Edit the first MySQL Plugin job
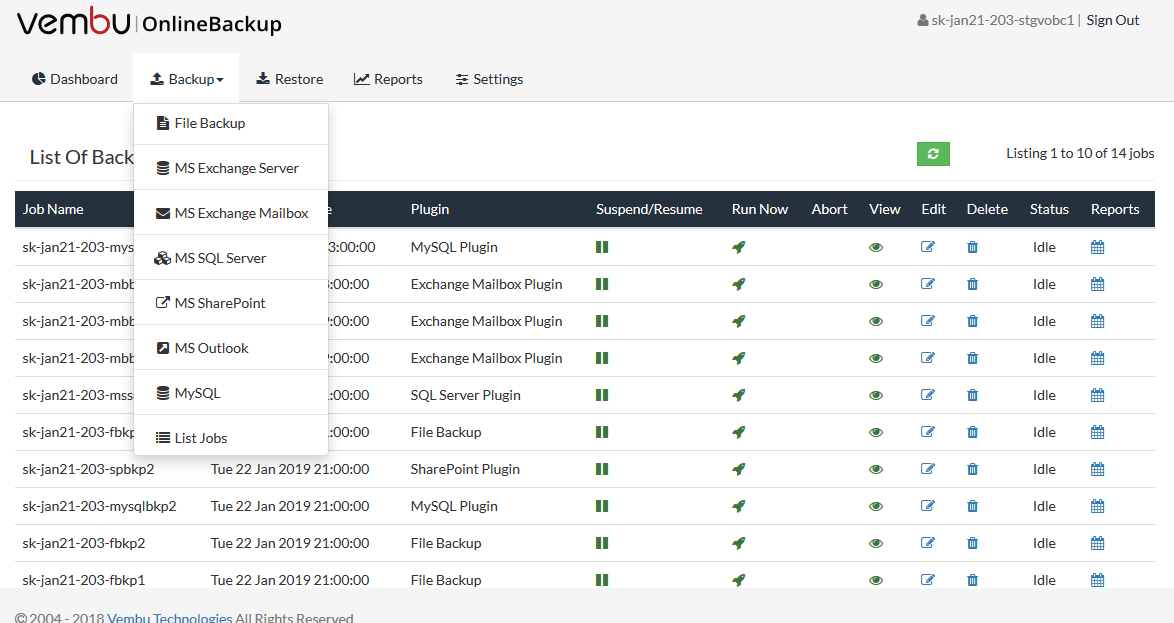This screenshot has width=1174, height=623. pyautogui.click(x=928, y=247)
